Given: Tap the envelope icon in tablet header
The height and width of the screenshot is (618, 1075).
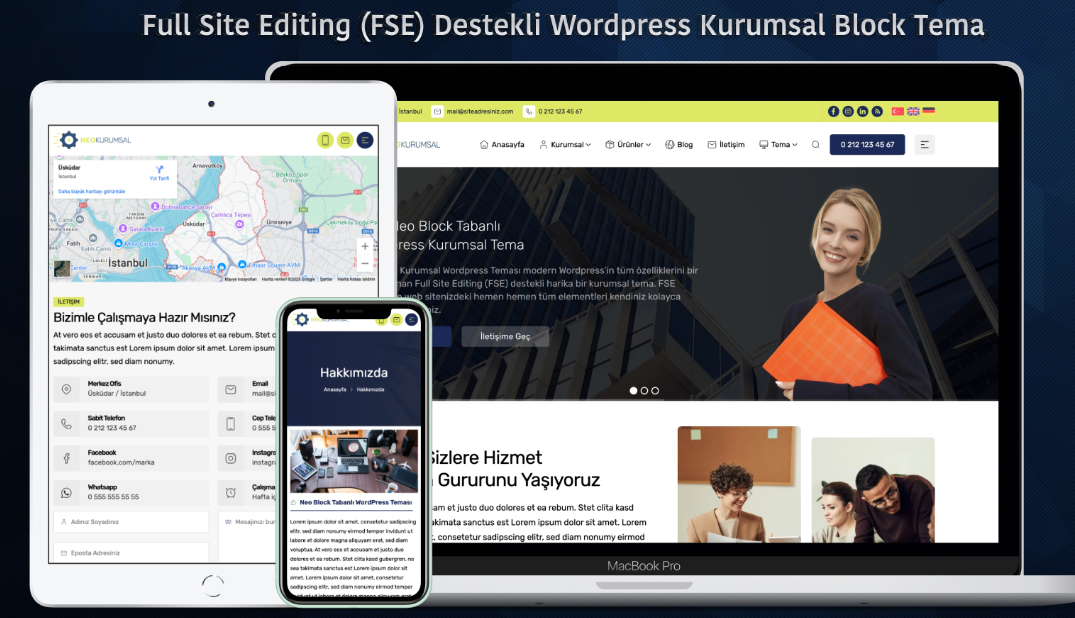Looking at the screenshot, I should click(345, 140).
